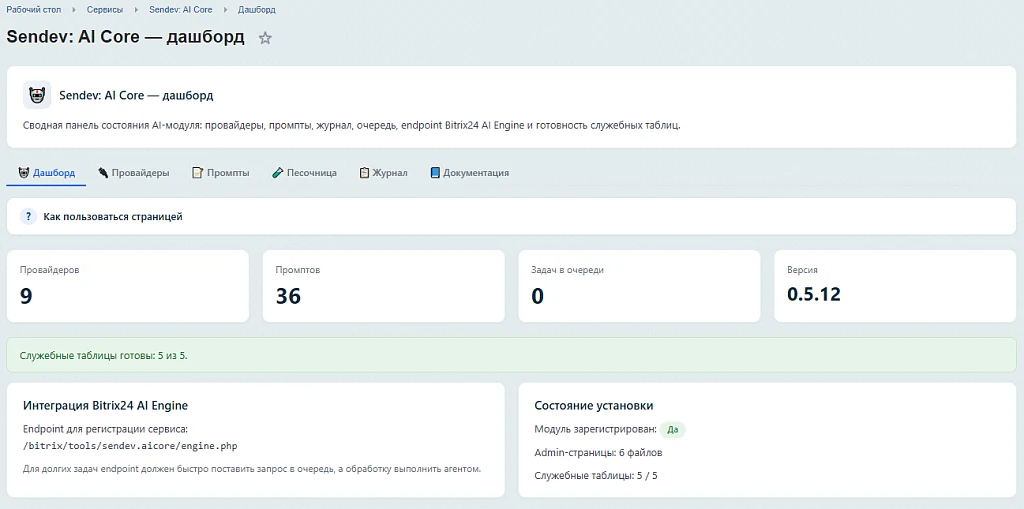Click the Дашборд breadcrumb item

257,10
